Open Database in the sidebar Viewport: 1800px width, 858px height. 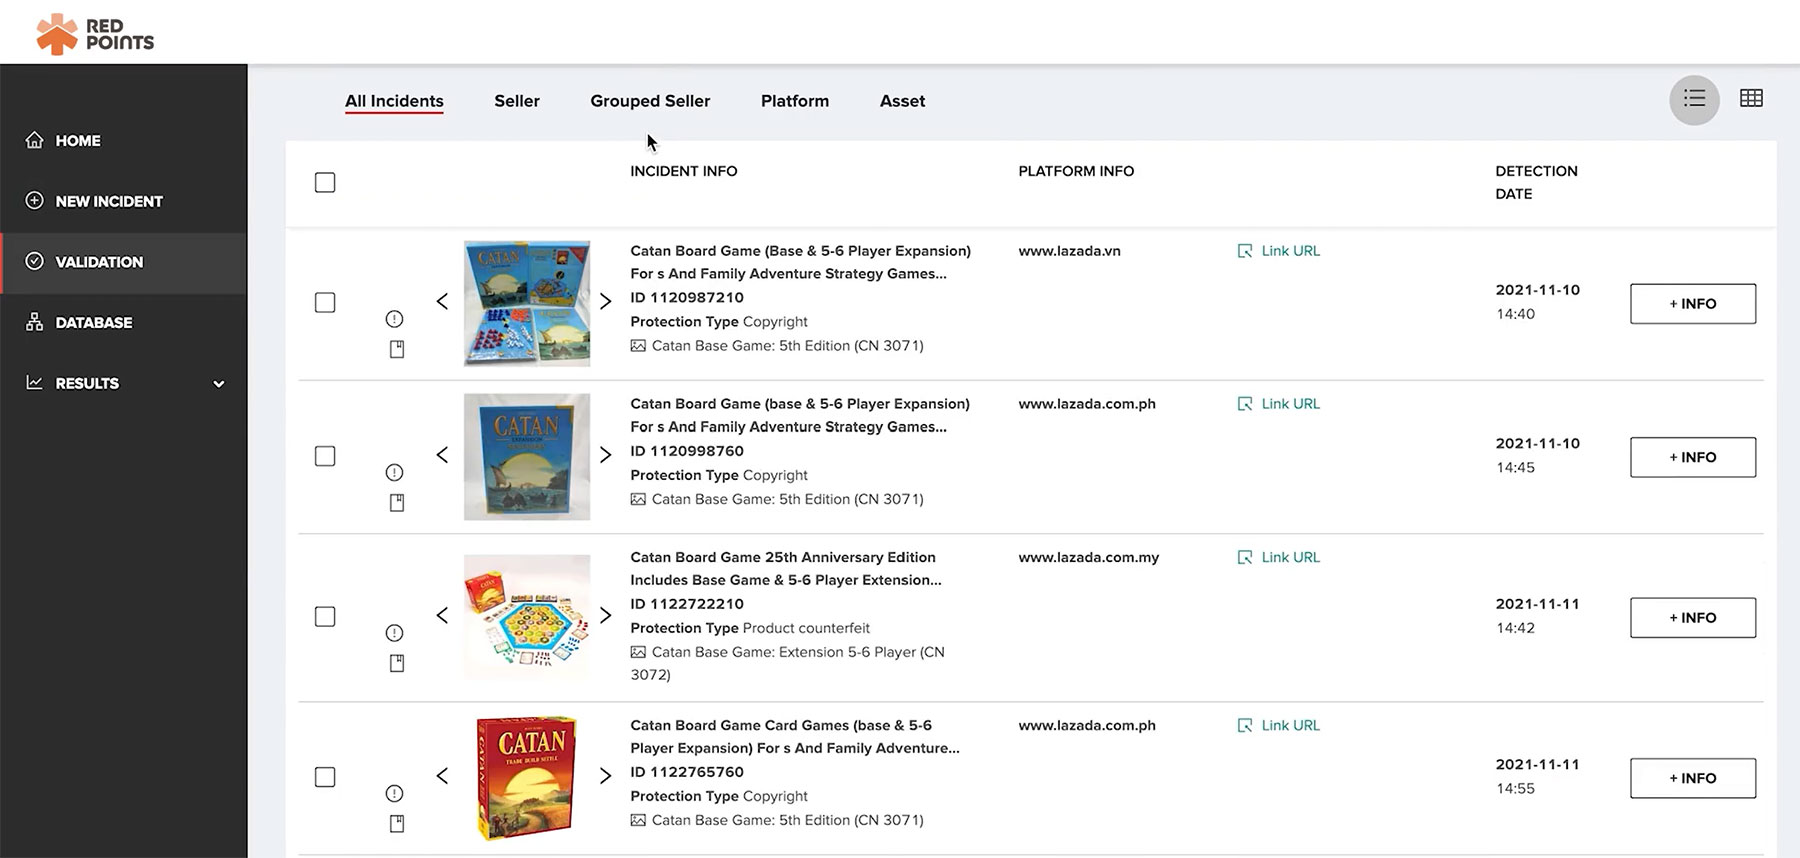[x=123, y=322]
